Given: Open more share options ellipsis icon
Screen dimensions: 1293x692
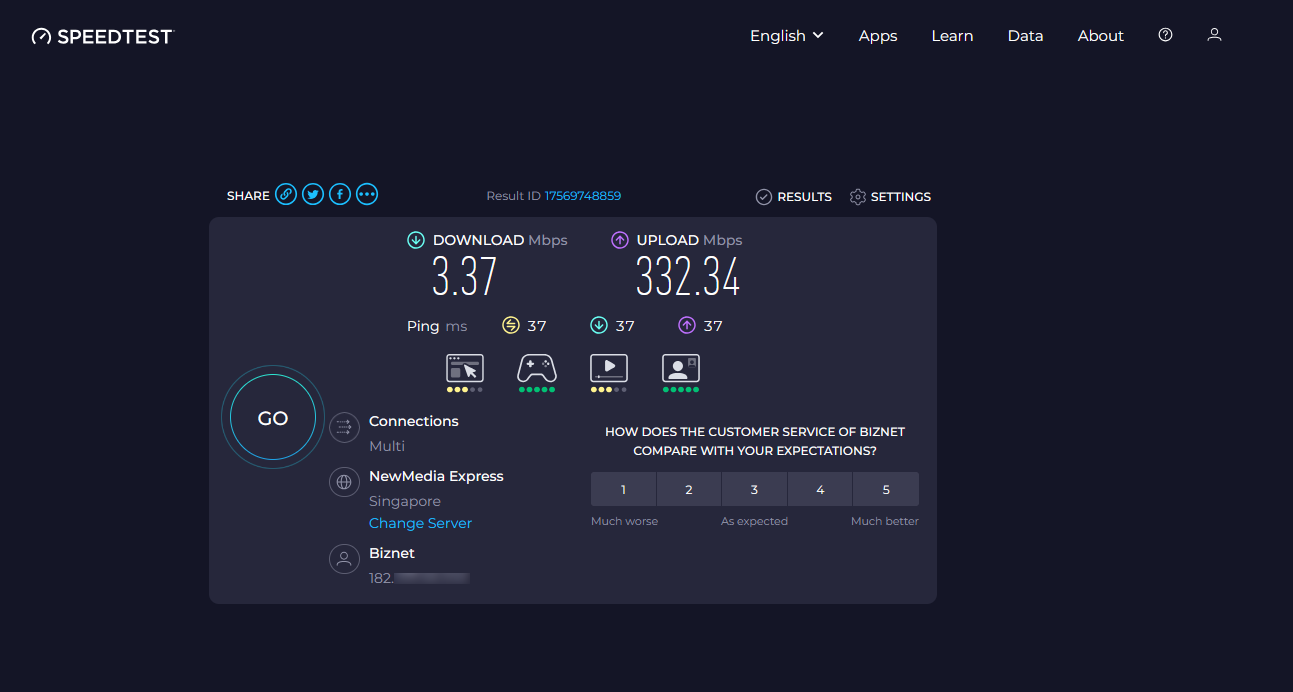Looking at the screenshot, I should pos(367,195).
